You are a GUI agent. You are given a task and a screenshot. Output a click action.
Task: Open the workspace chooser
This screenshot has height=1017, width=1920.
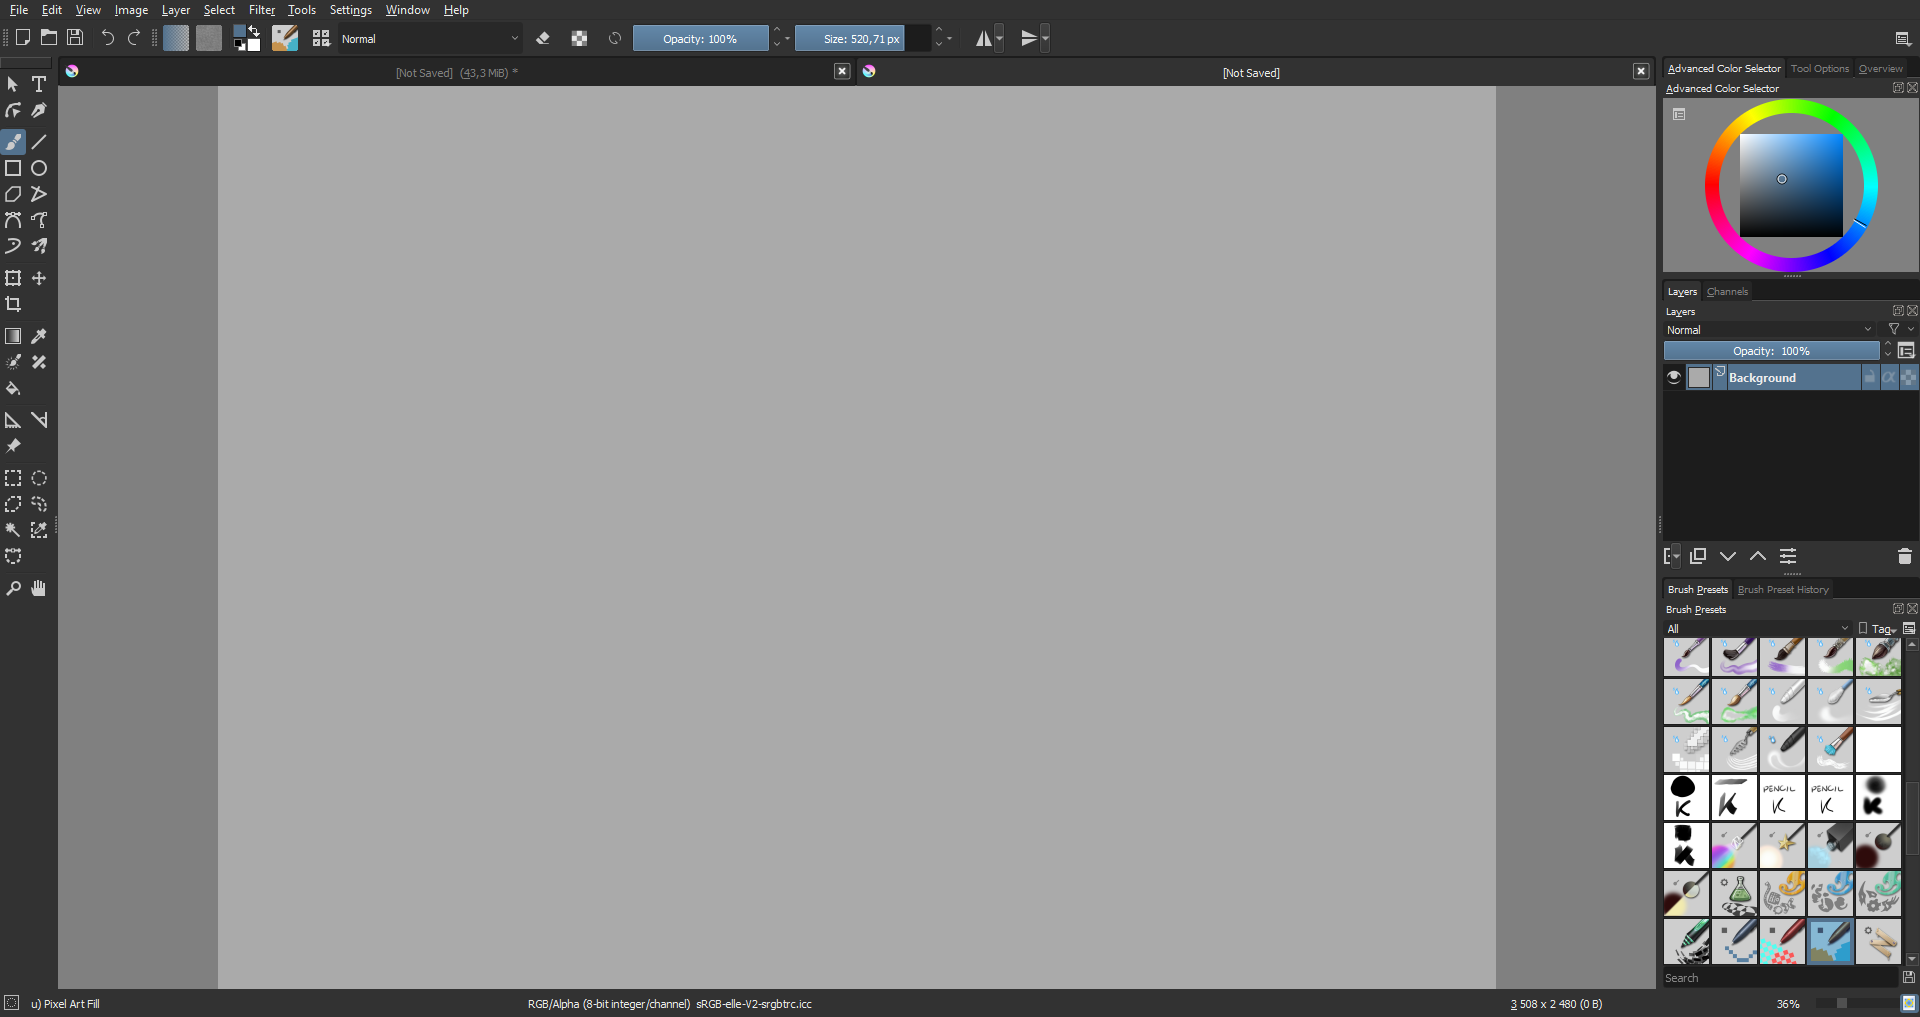click(x=1903, y=39)
